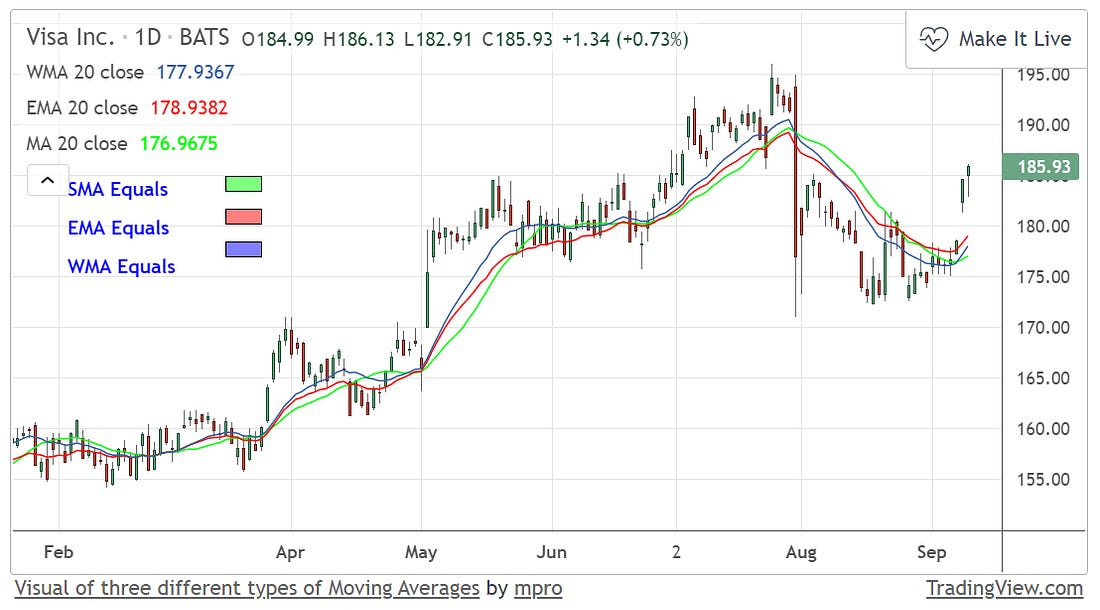This screenshot has height=610, width=1100.
Task: Click the Apr label on time axis
Action: [290, 553]
